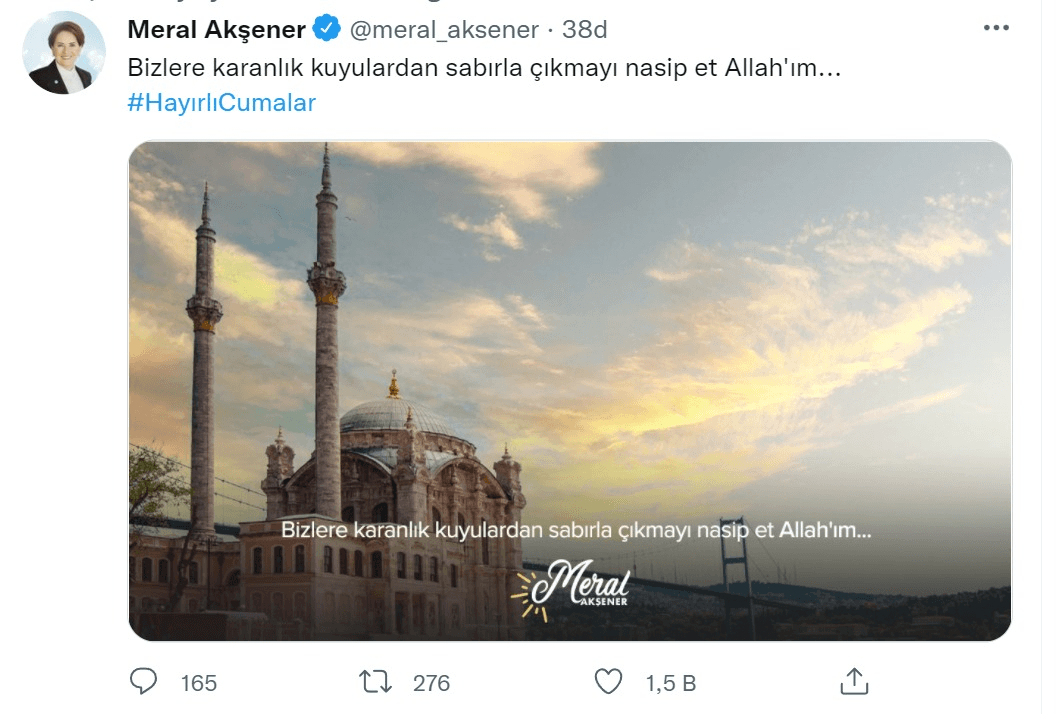Screen dimensions: 1060x714
Task: Click the like count 1,5 B
Action: (x=670, y=683)
